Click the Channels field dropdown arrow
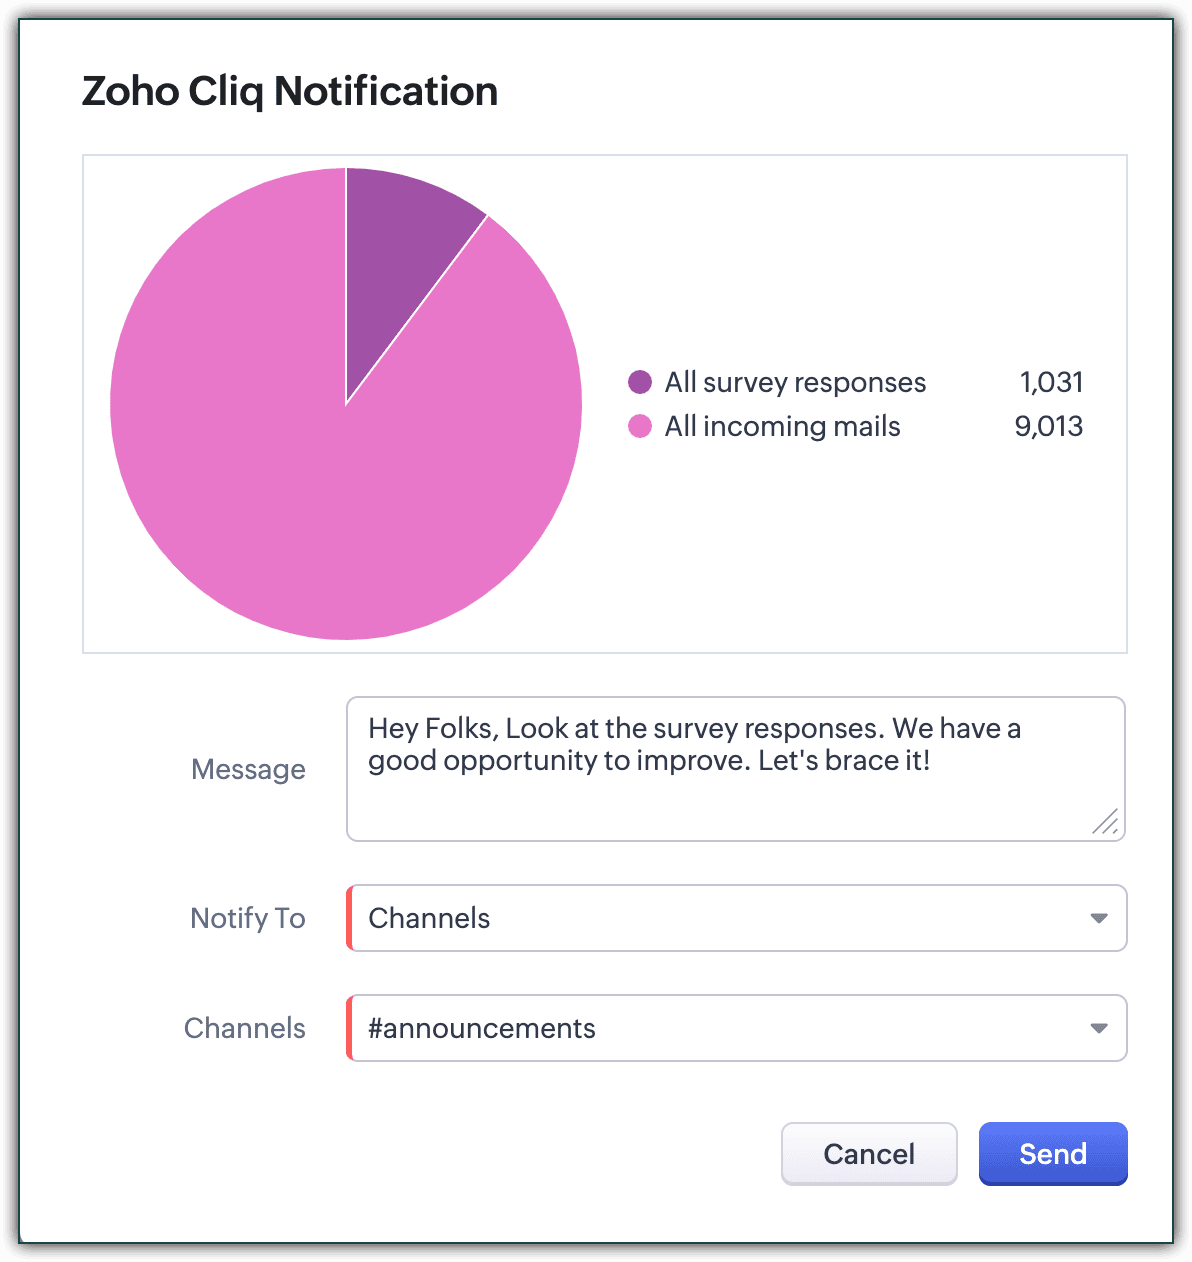The height and width of the screenshot is (1262, 1192). pos(1099,1028)
